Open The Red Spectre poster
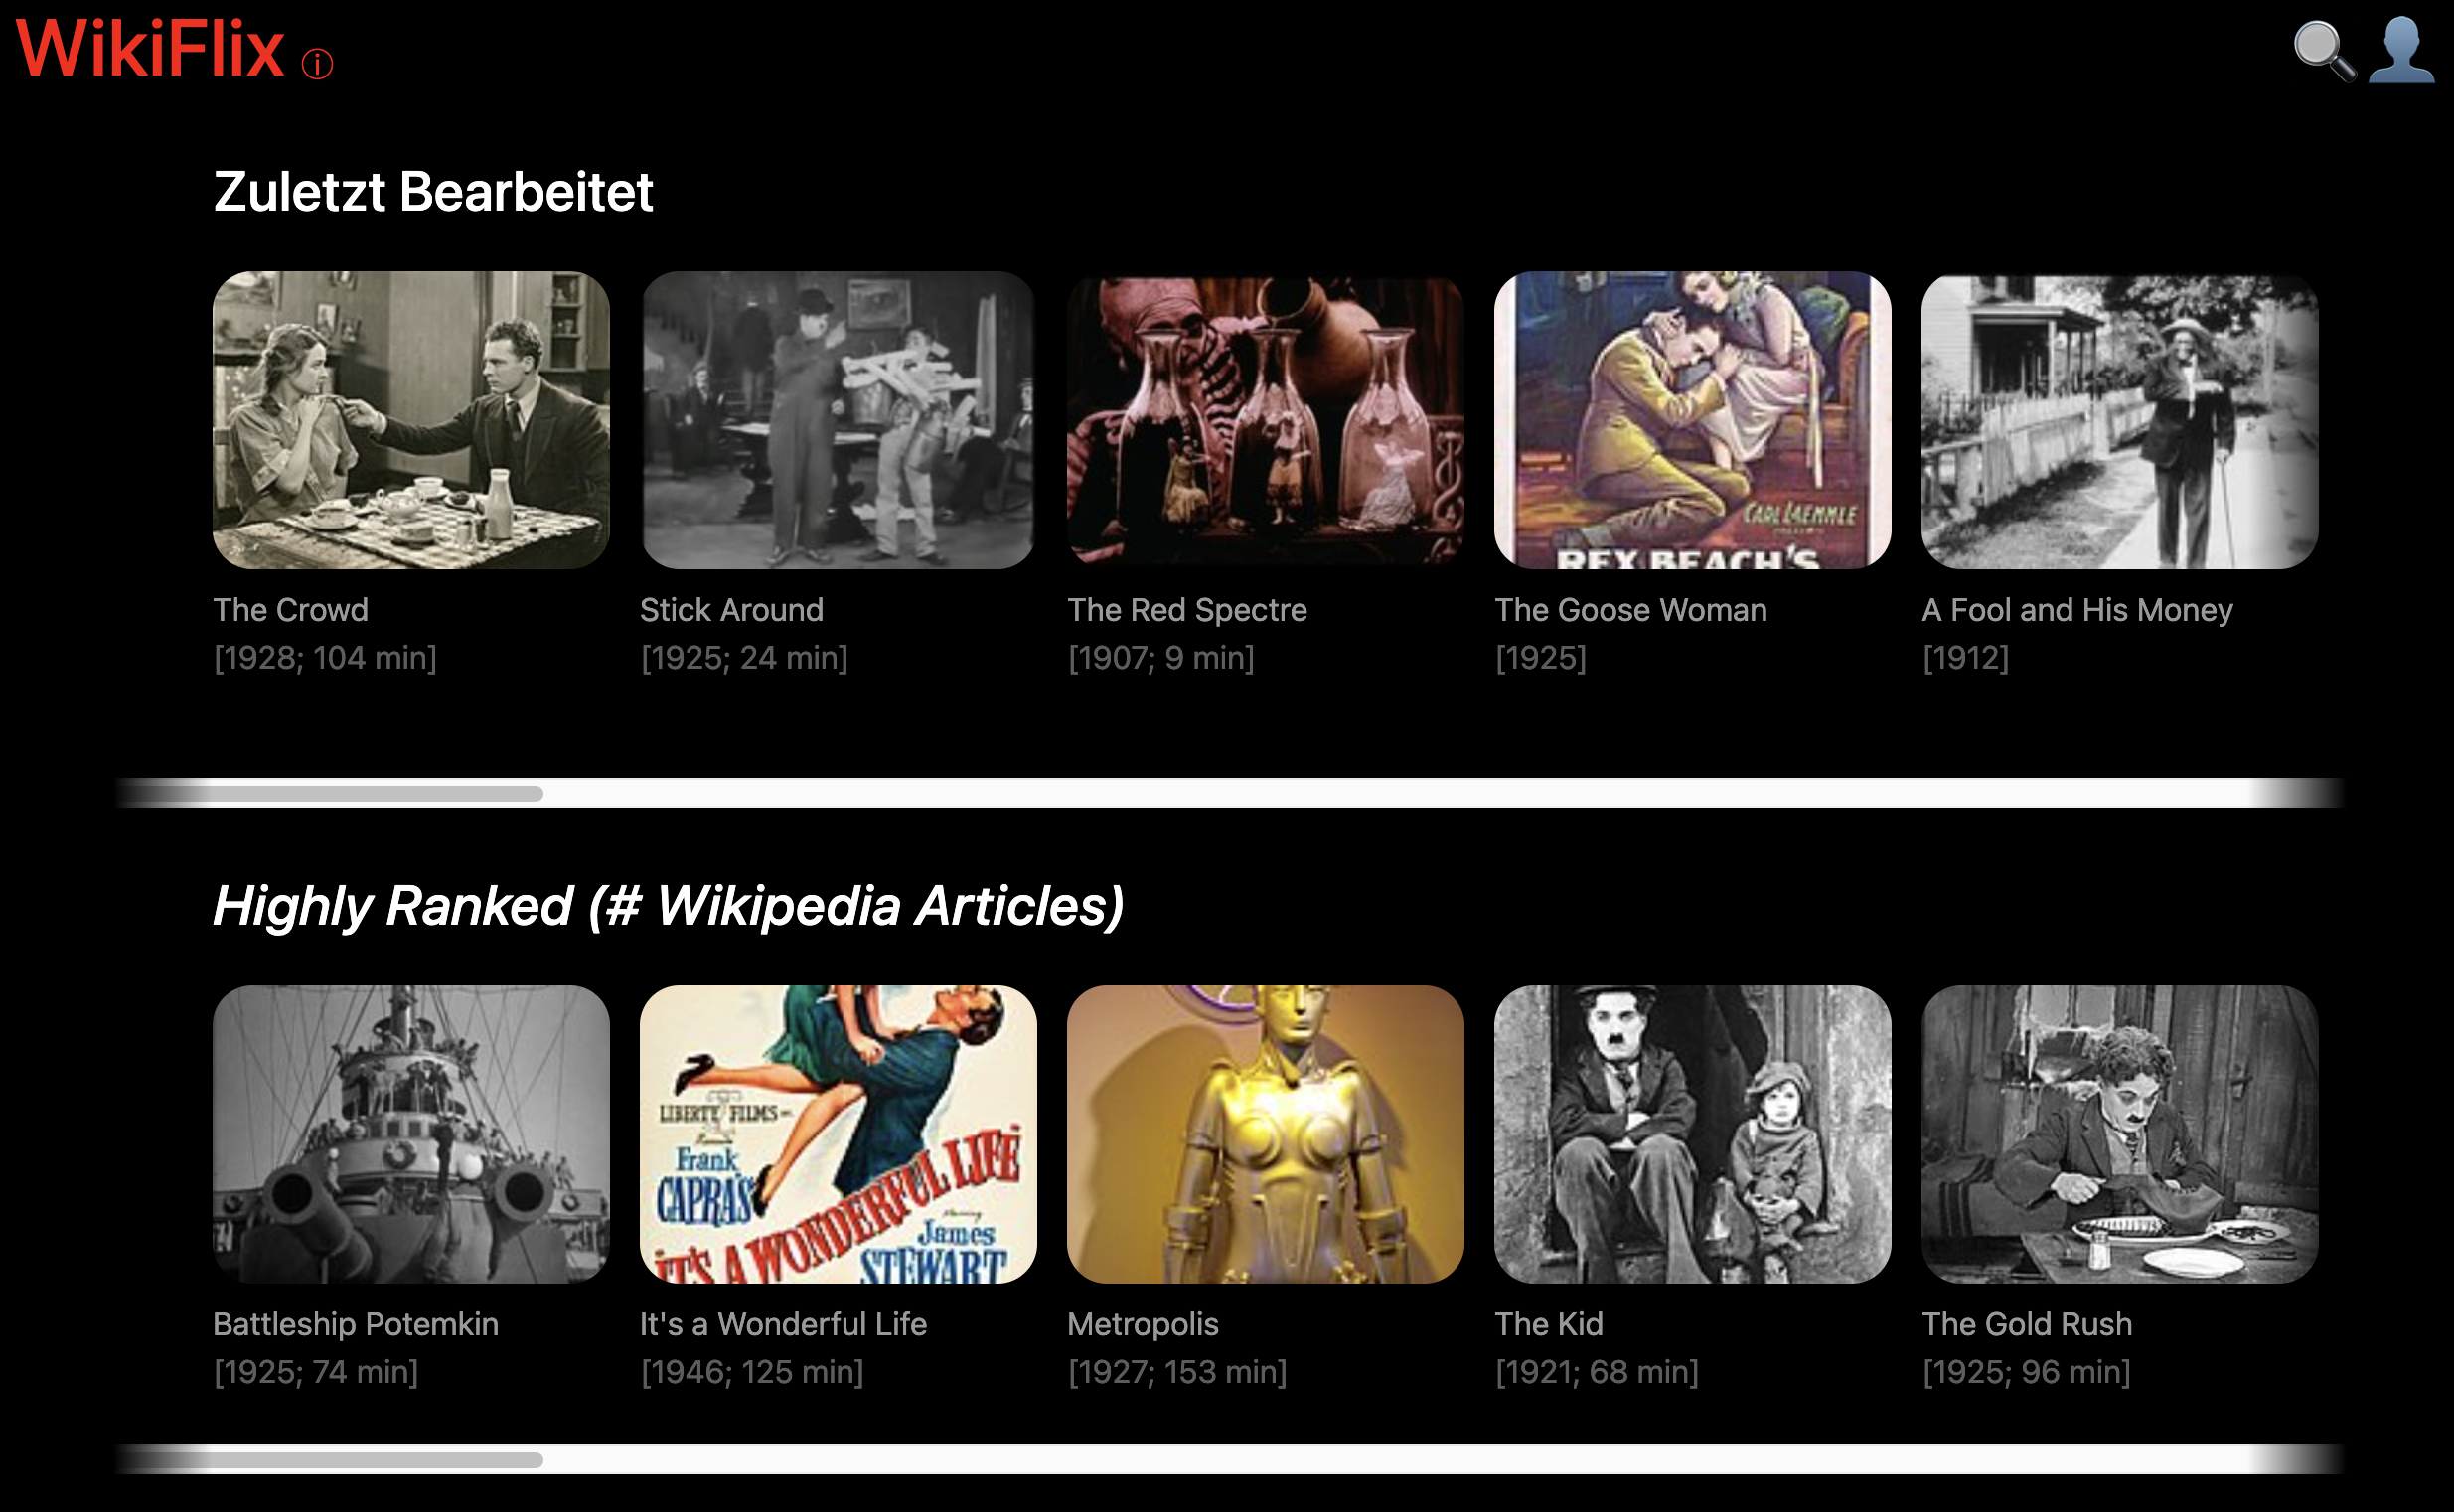 point(1265,420)
